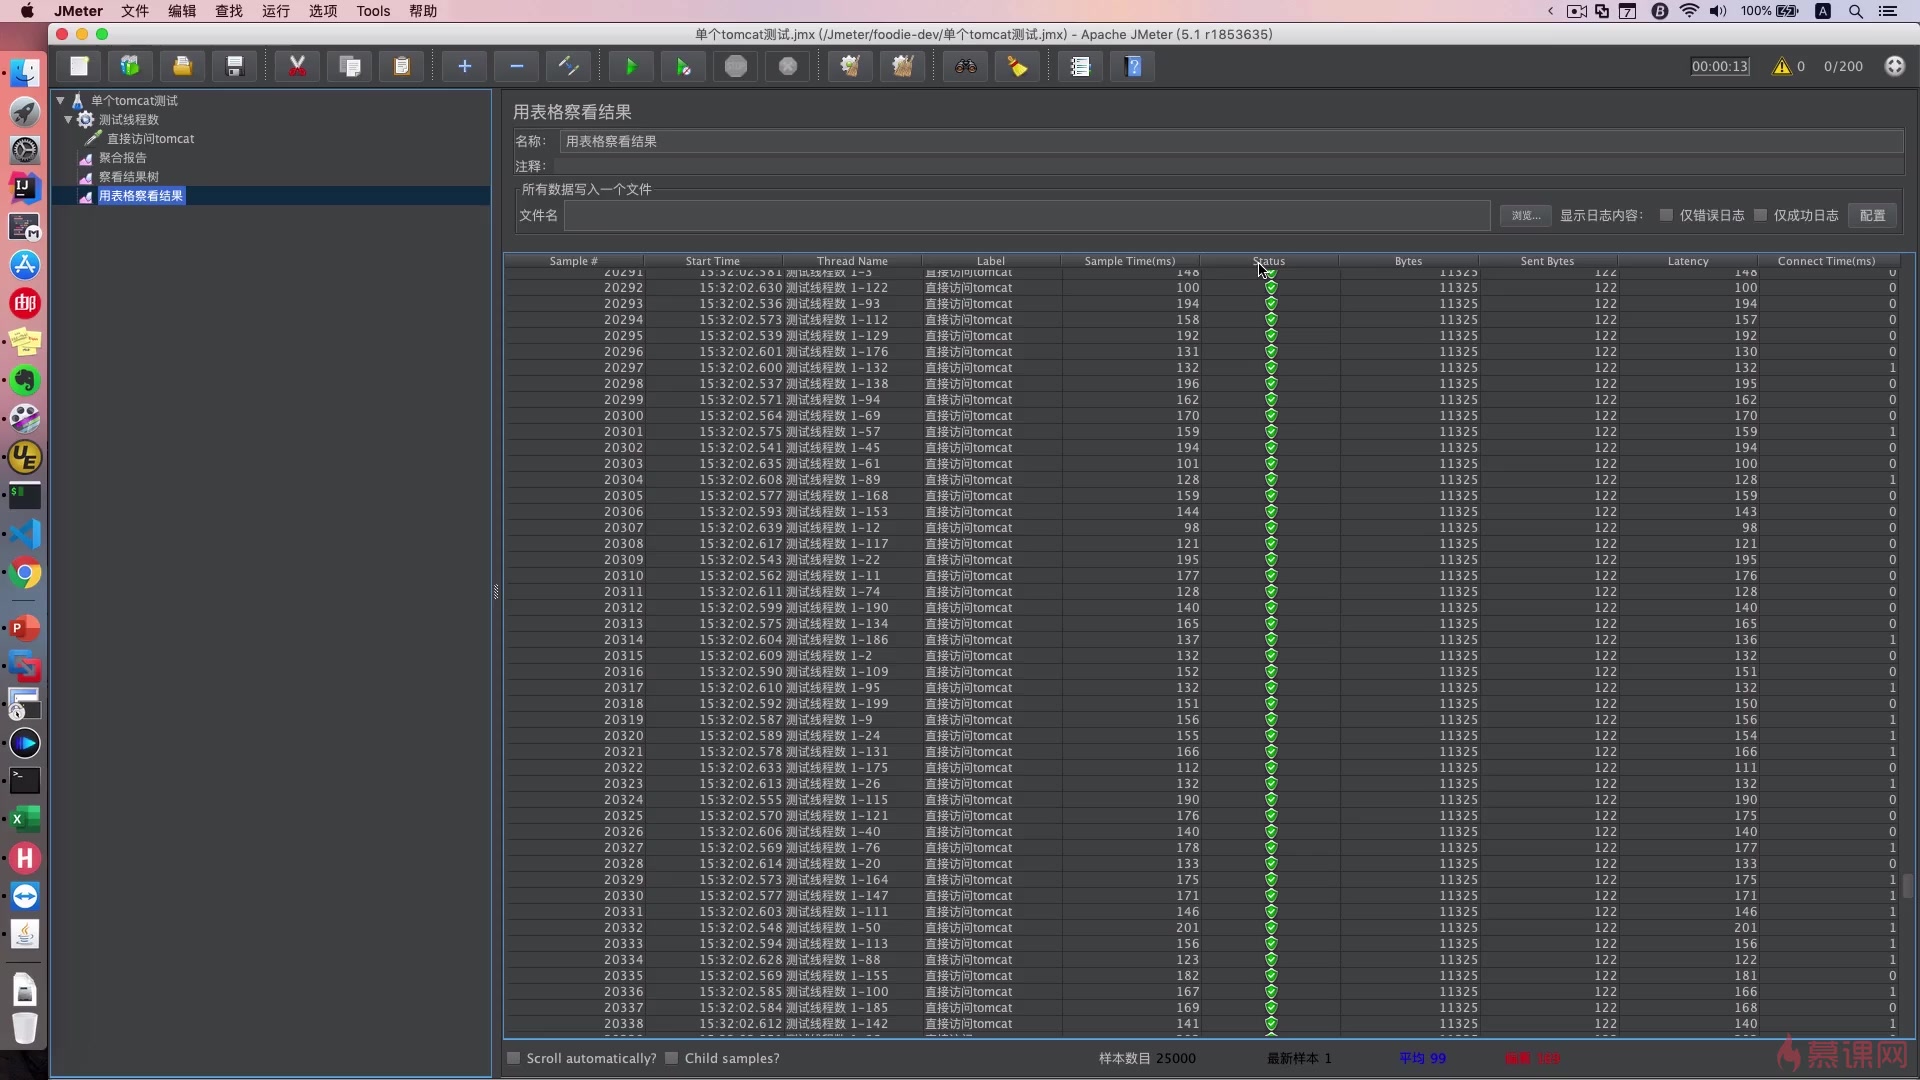Sort by Latency column header
This screenshot has width=1920, height=1080.
(x=1688, y=261)
